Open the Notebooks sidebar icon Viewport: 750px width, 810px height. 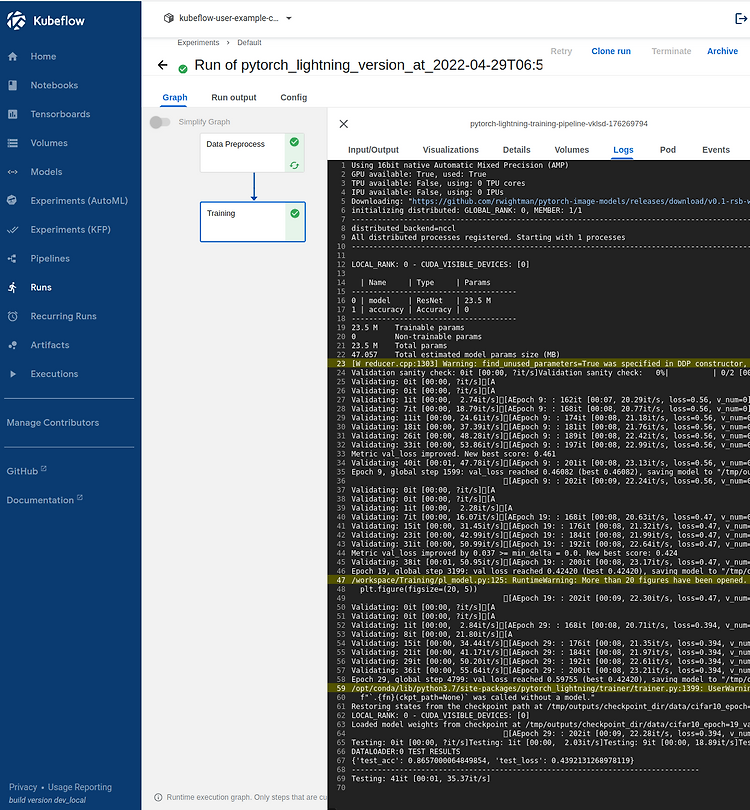click(13, 85)
